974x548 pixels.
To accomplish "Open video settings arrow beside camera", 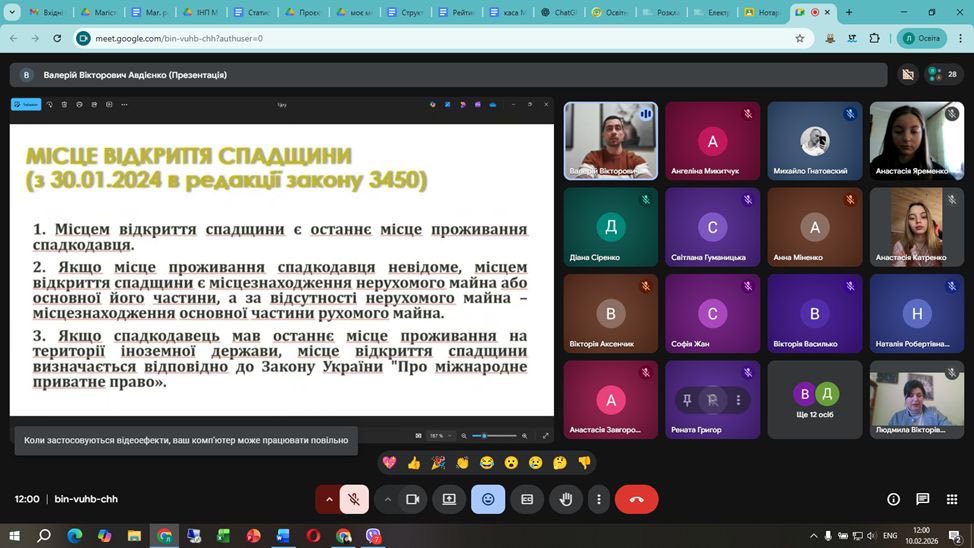I will click(x=387, y=500).
